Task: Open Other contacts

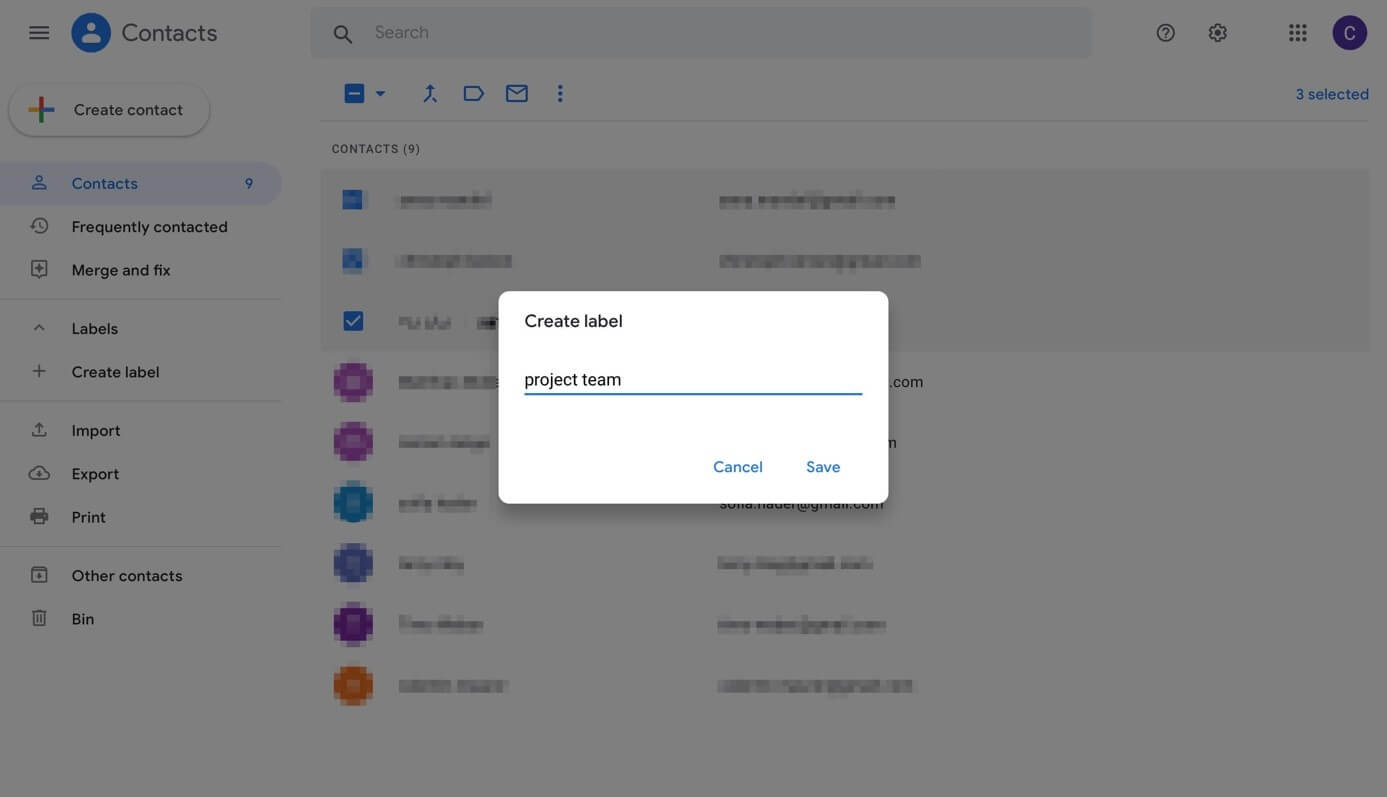Action: [140, 575]
